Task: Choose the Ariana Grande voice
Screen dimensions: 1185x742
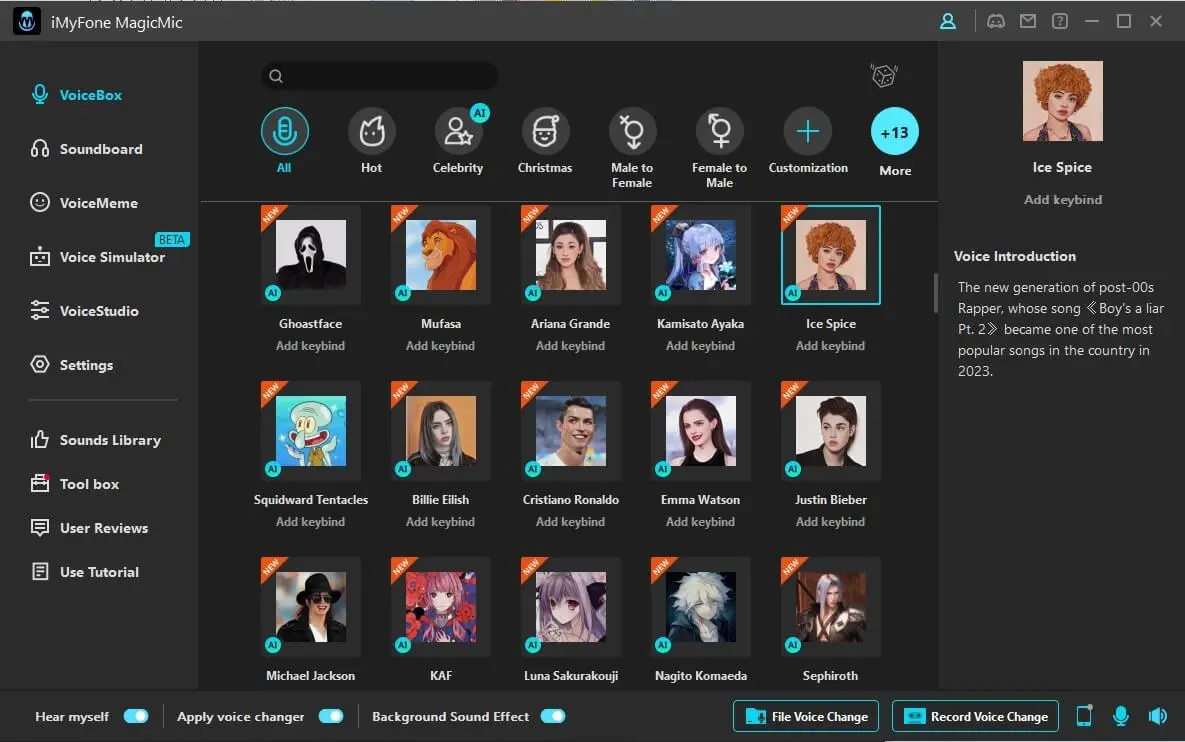Action: [x=571, y=255]
